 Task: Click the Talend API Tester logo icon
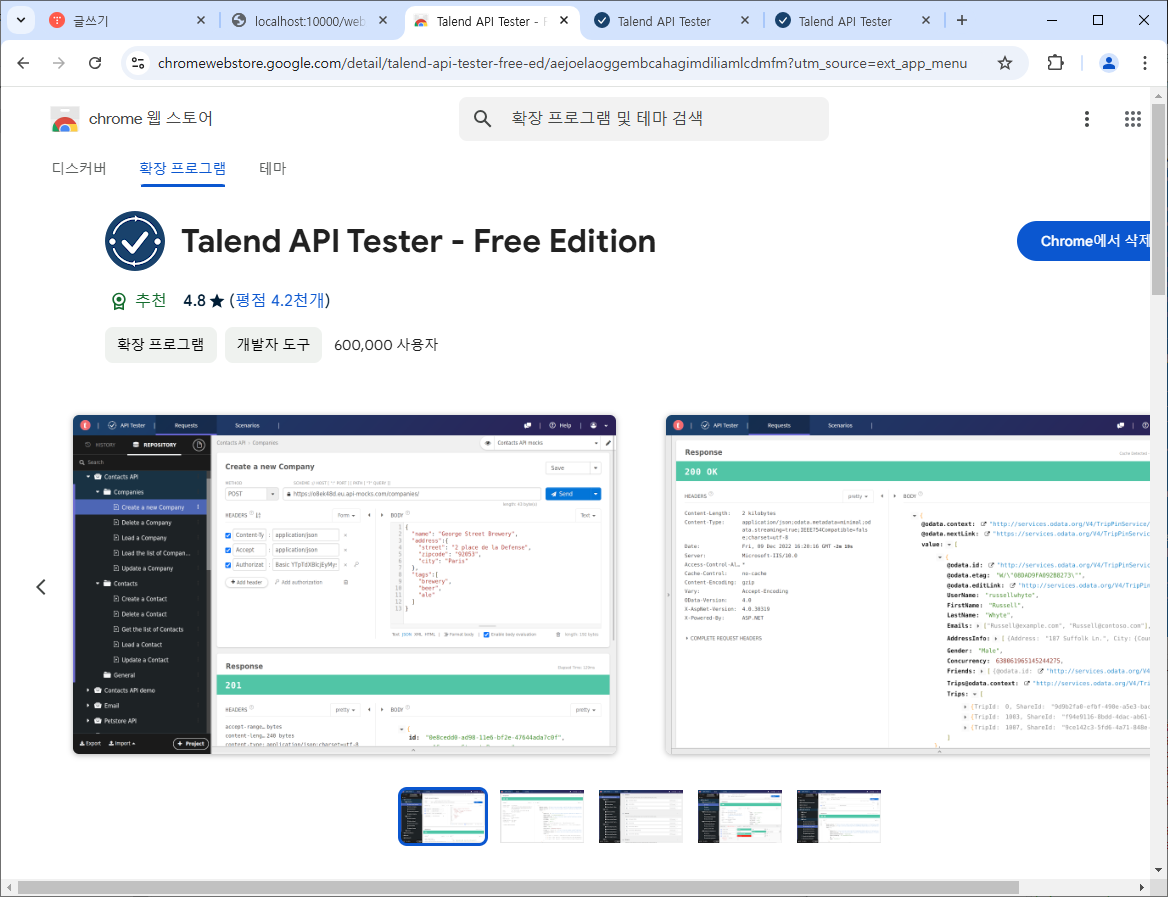click(135, 241)
